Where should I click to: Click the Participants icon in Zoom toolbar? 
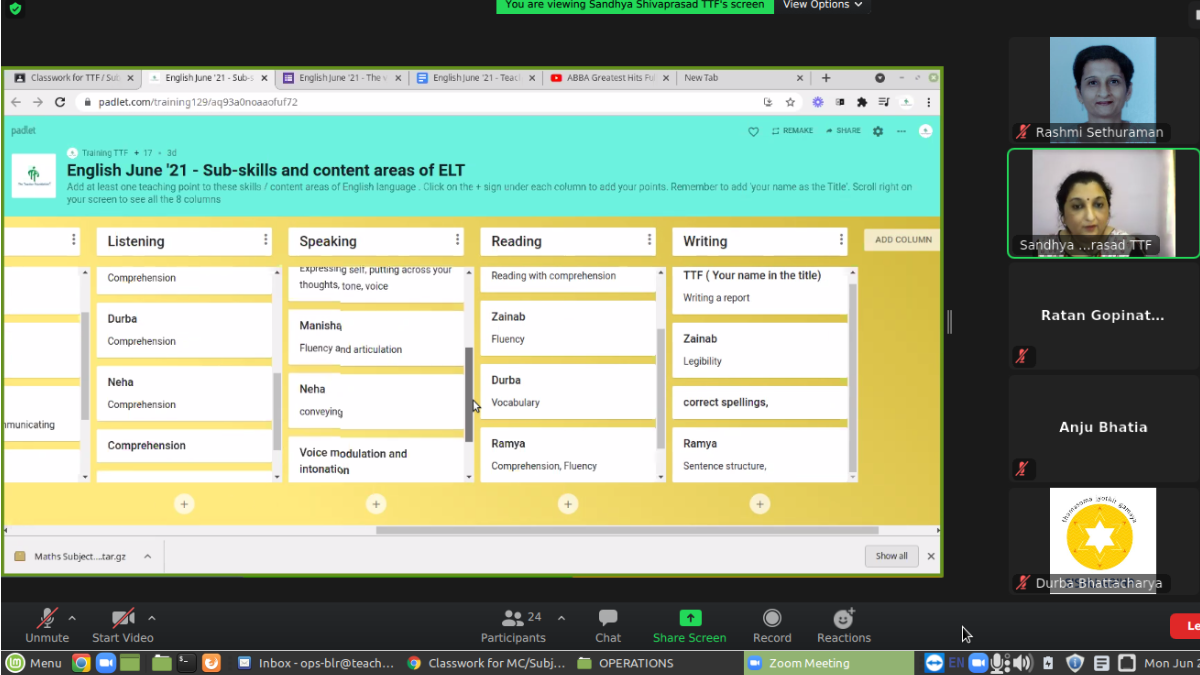point(513,618)
